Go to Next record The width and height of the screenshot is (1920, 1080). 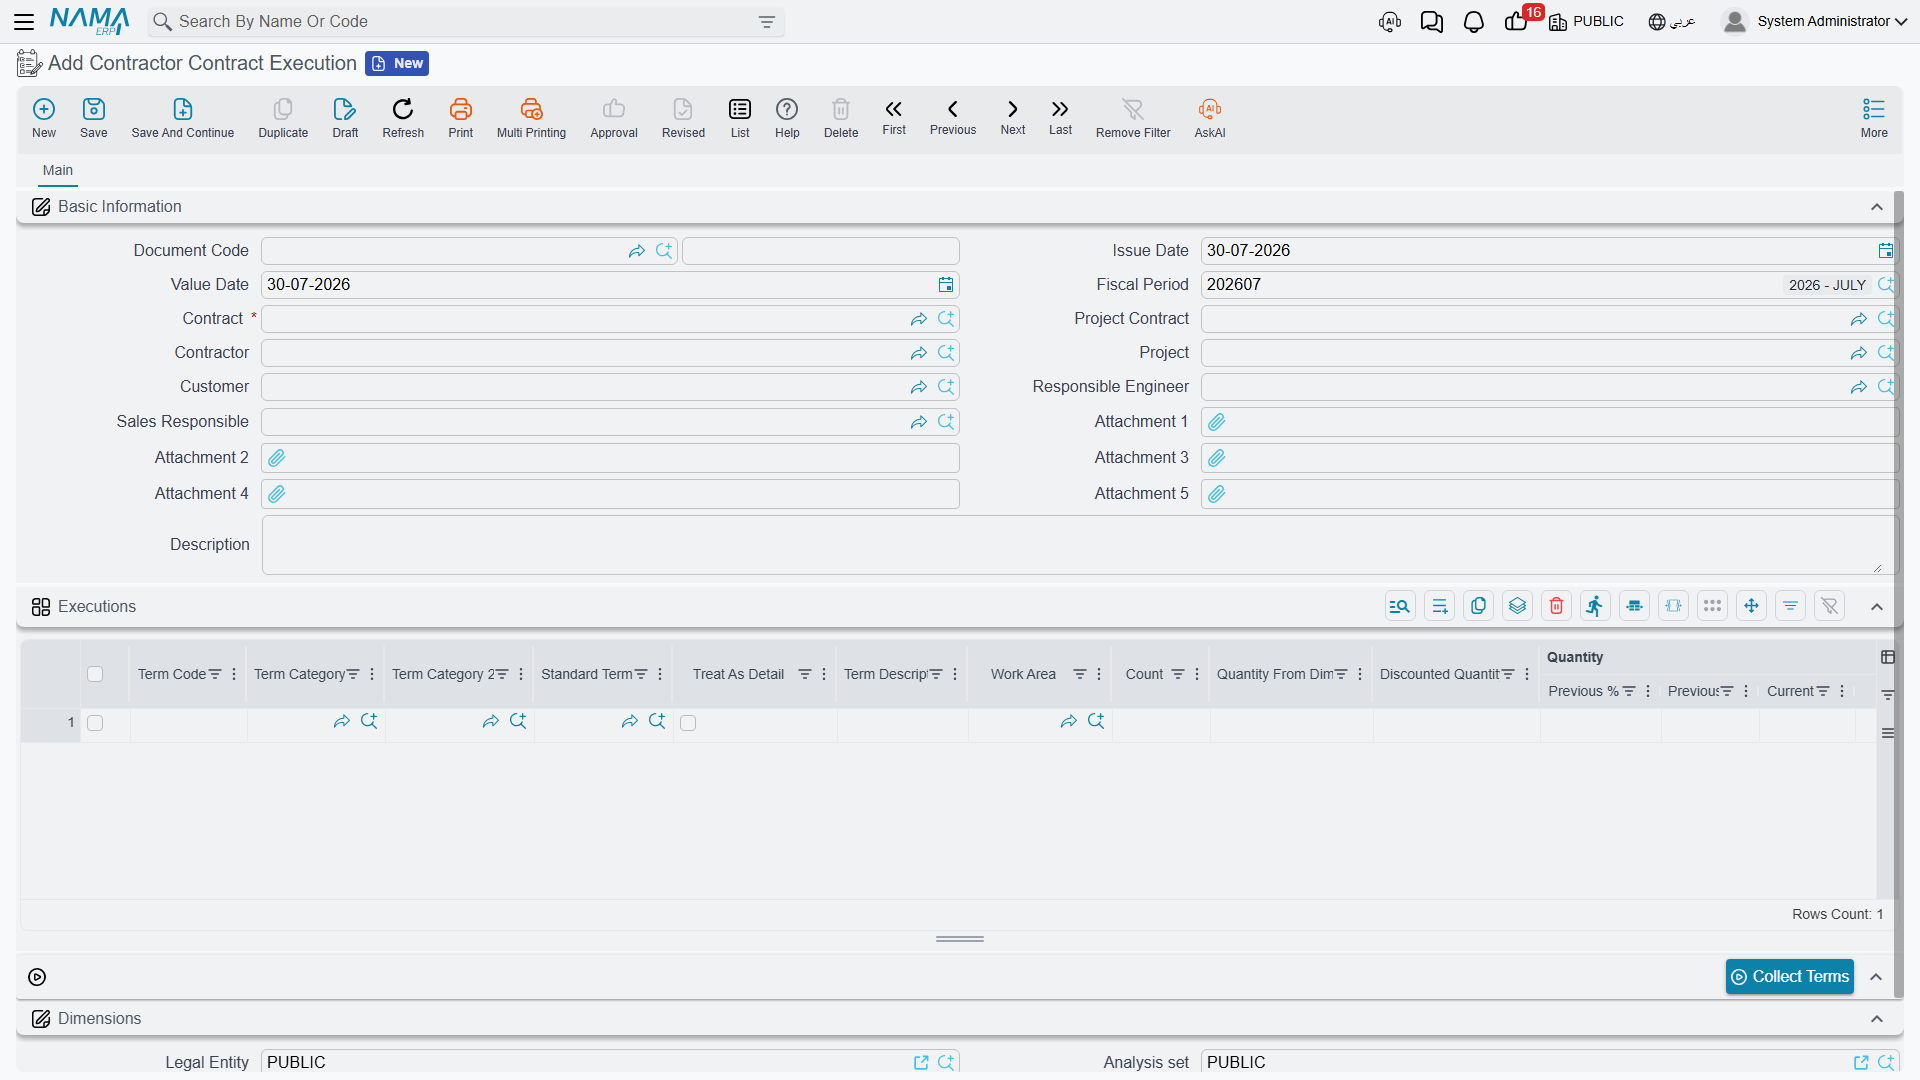(1013, 117)
